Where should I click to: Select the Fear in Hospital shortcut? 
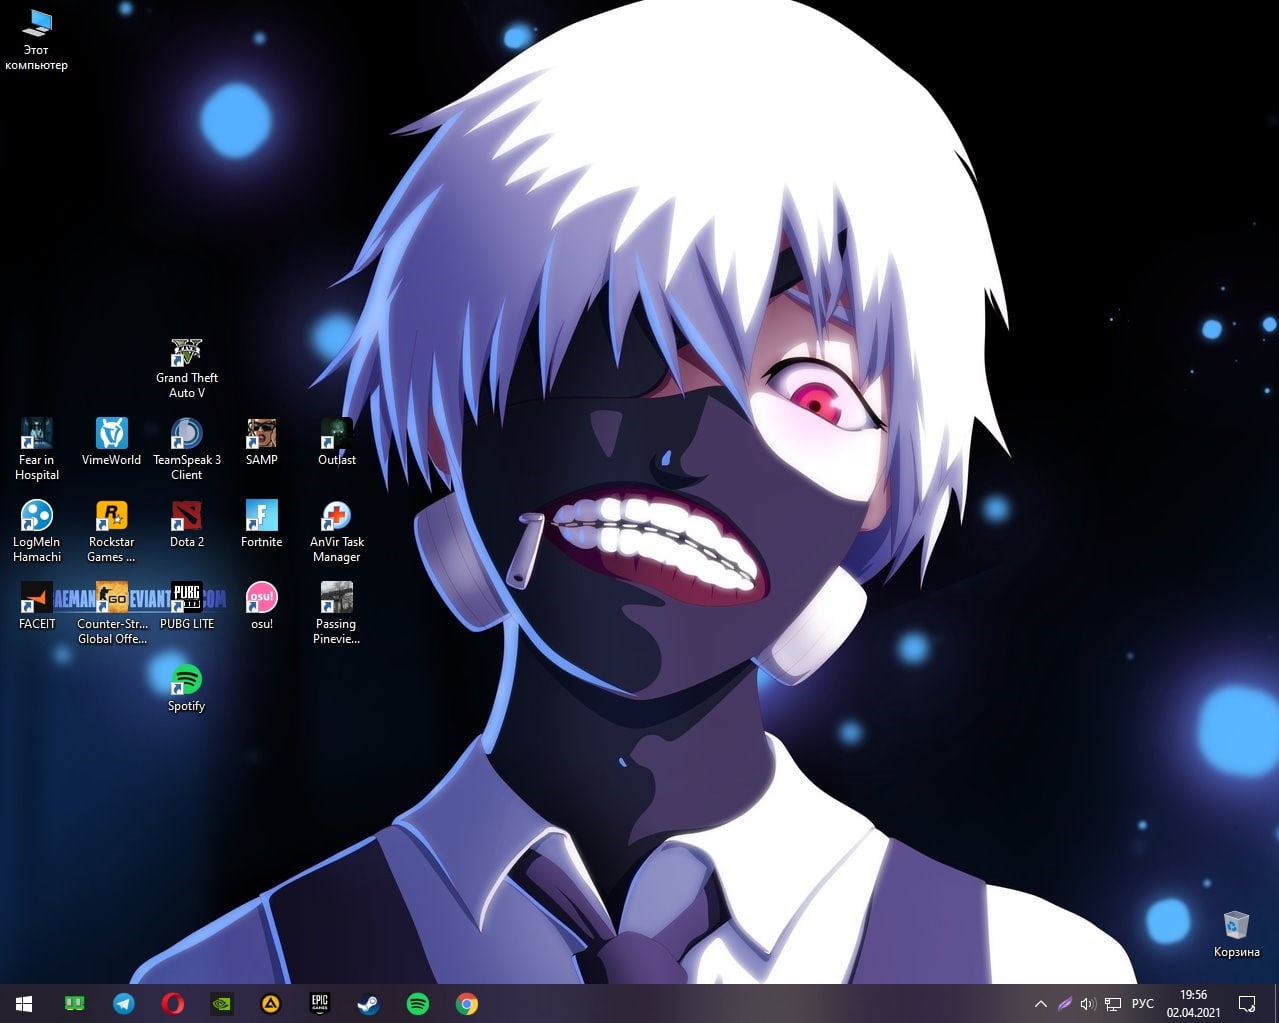coord(37,450)
